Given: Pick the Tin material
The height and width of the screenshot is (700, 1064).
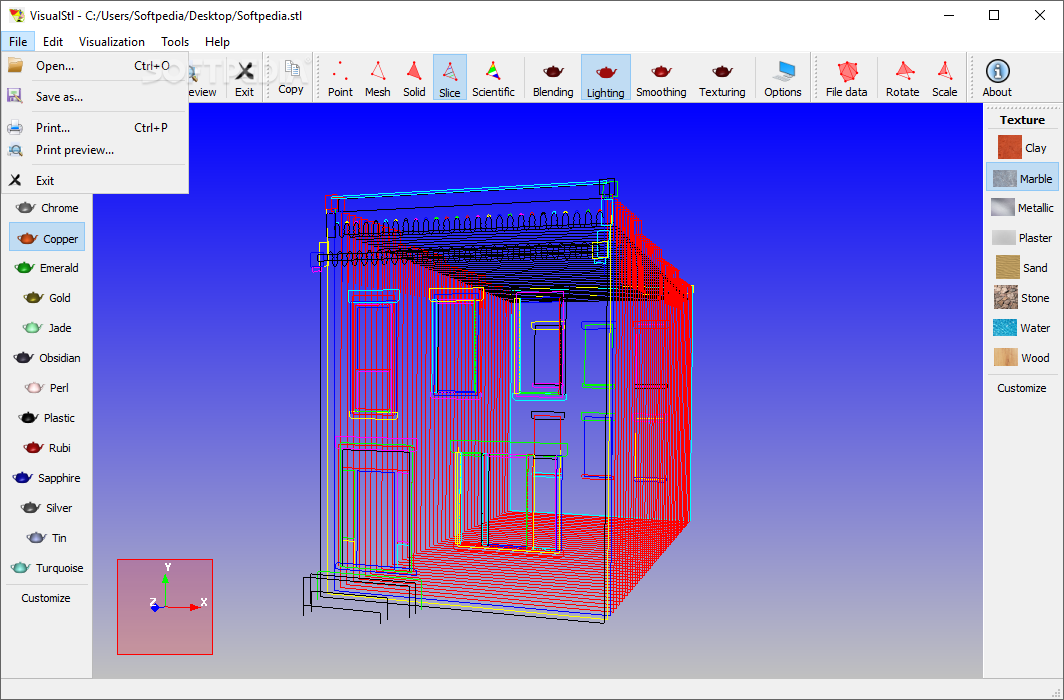Looking at the screenshot, I should (47, 538).
